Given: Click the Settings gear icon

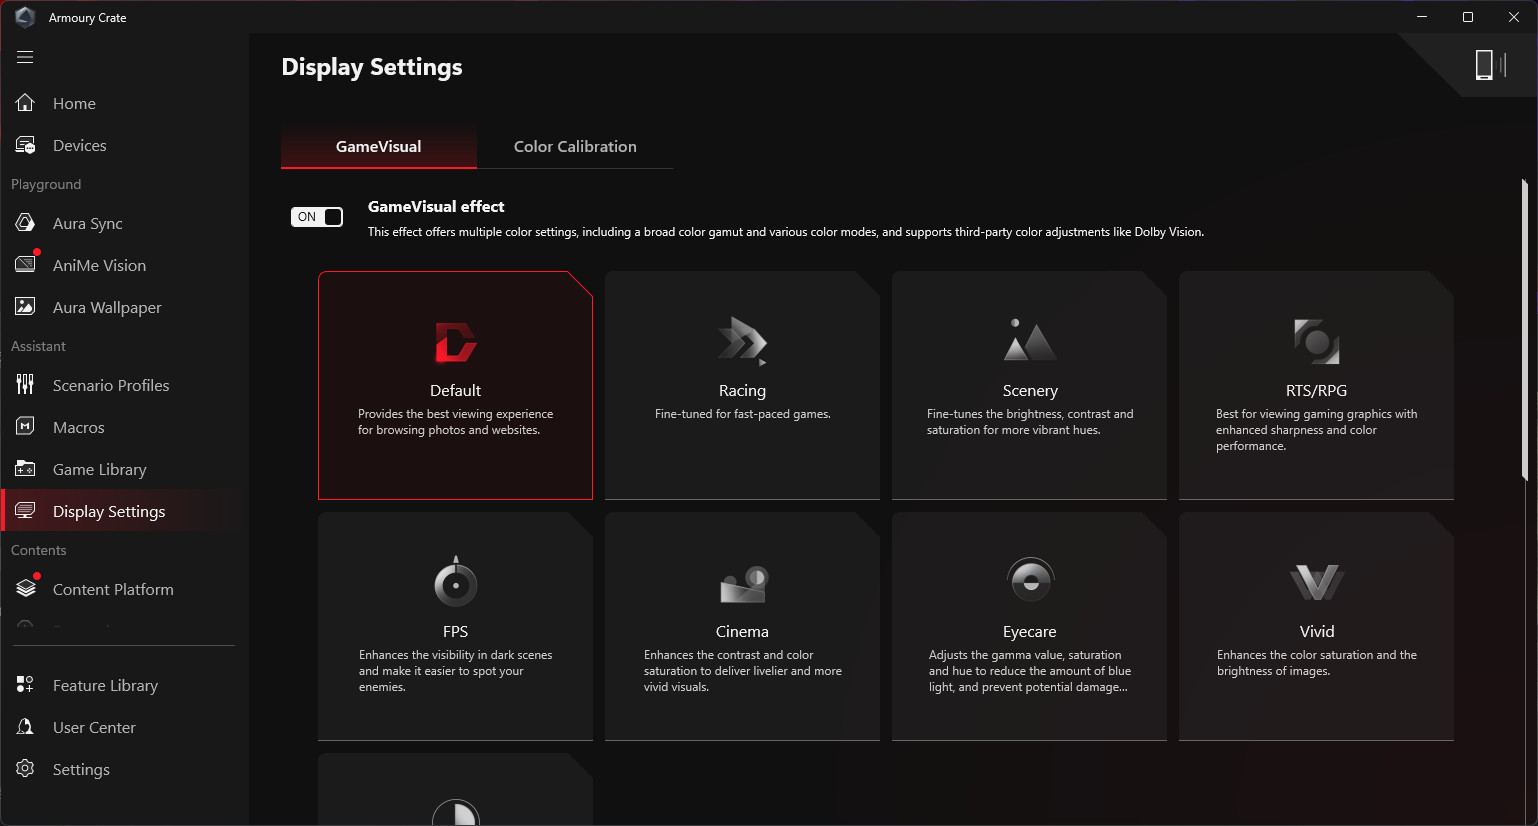Looking at the screenshot, I should point(25,769).
